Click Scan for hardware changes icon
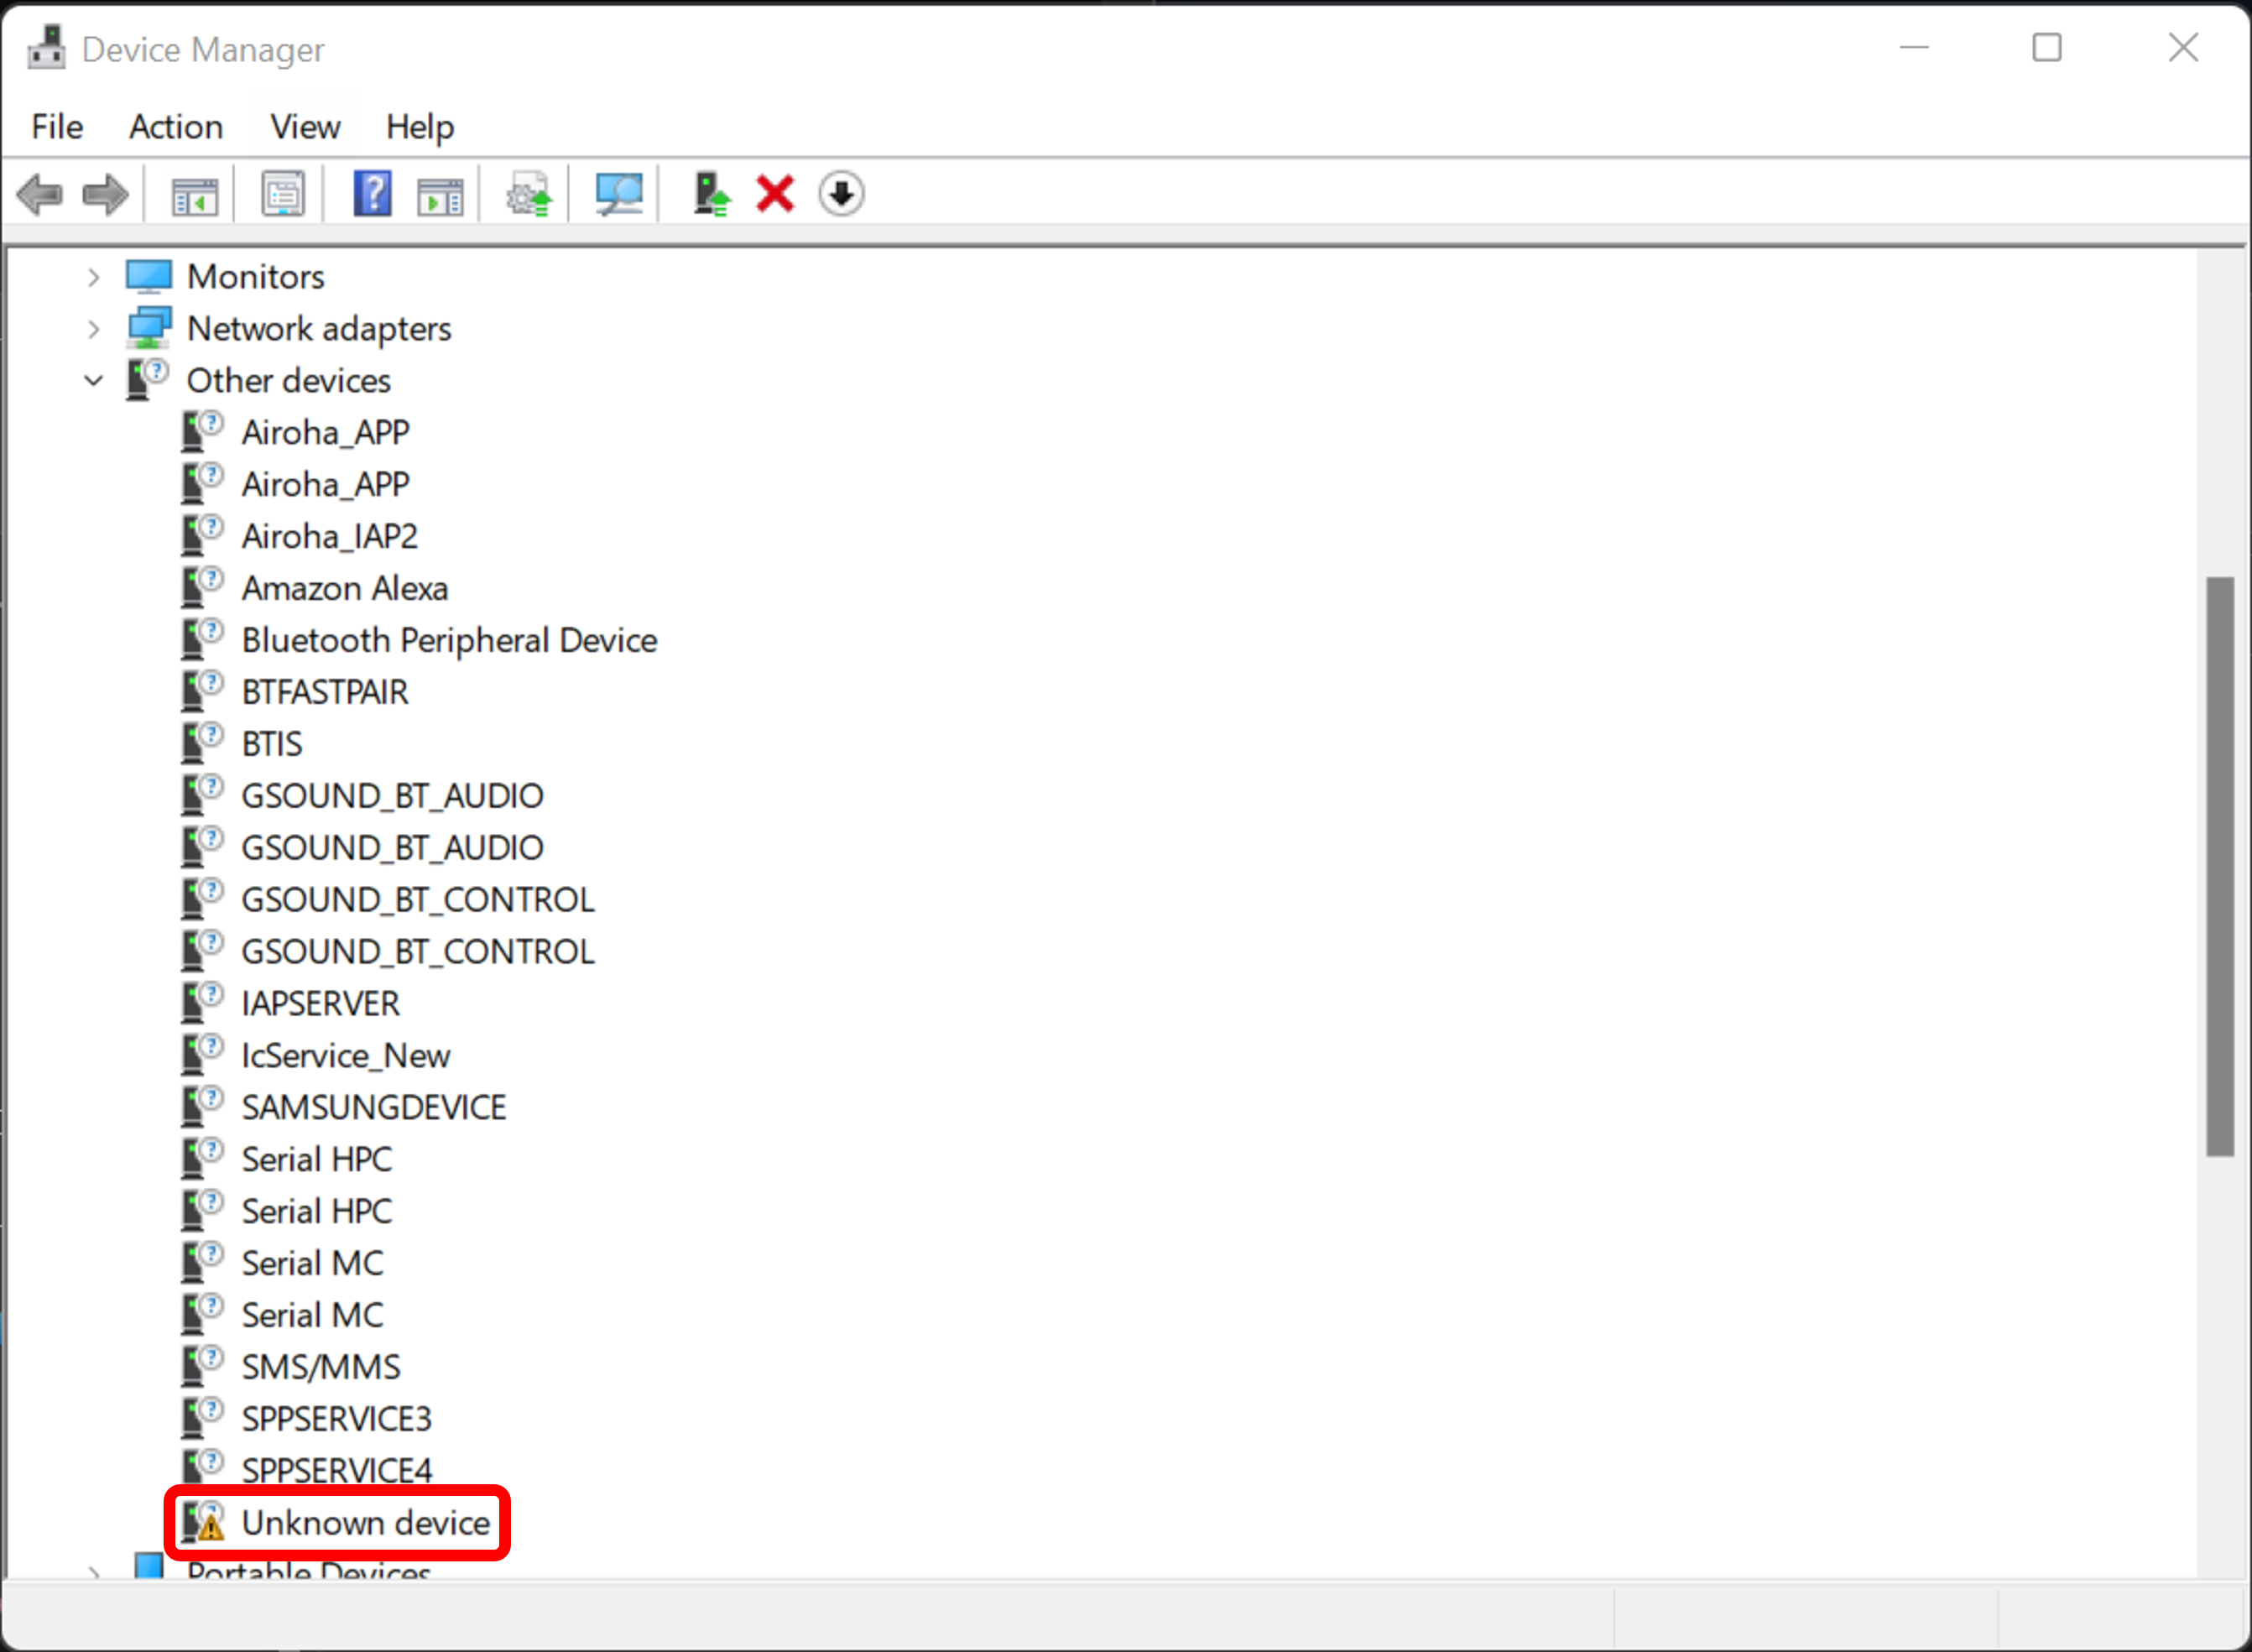The width and height of the screenshot is (2252, 1652). pyautogui.click(x=619, y=194)
